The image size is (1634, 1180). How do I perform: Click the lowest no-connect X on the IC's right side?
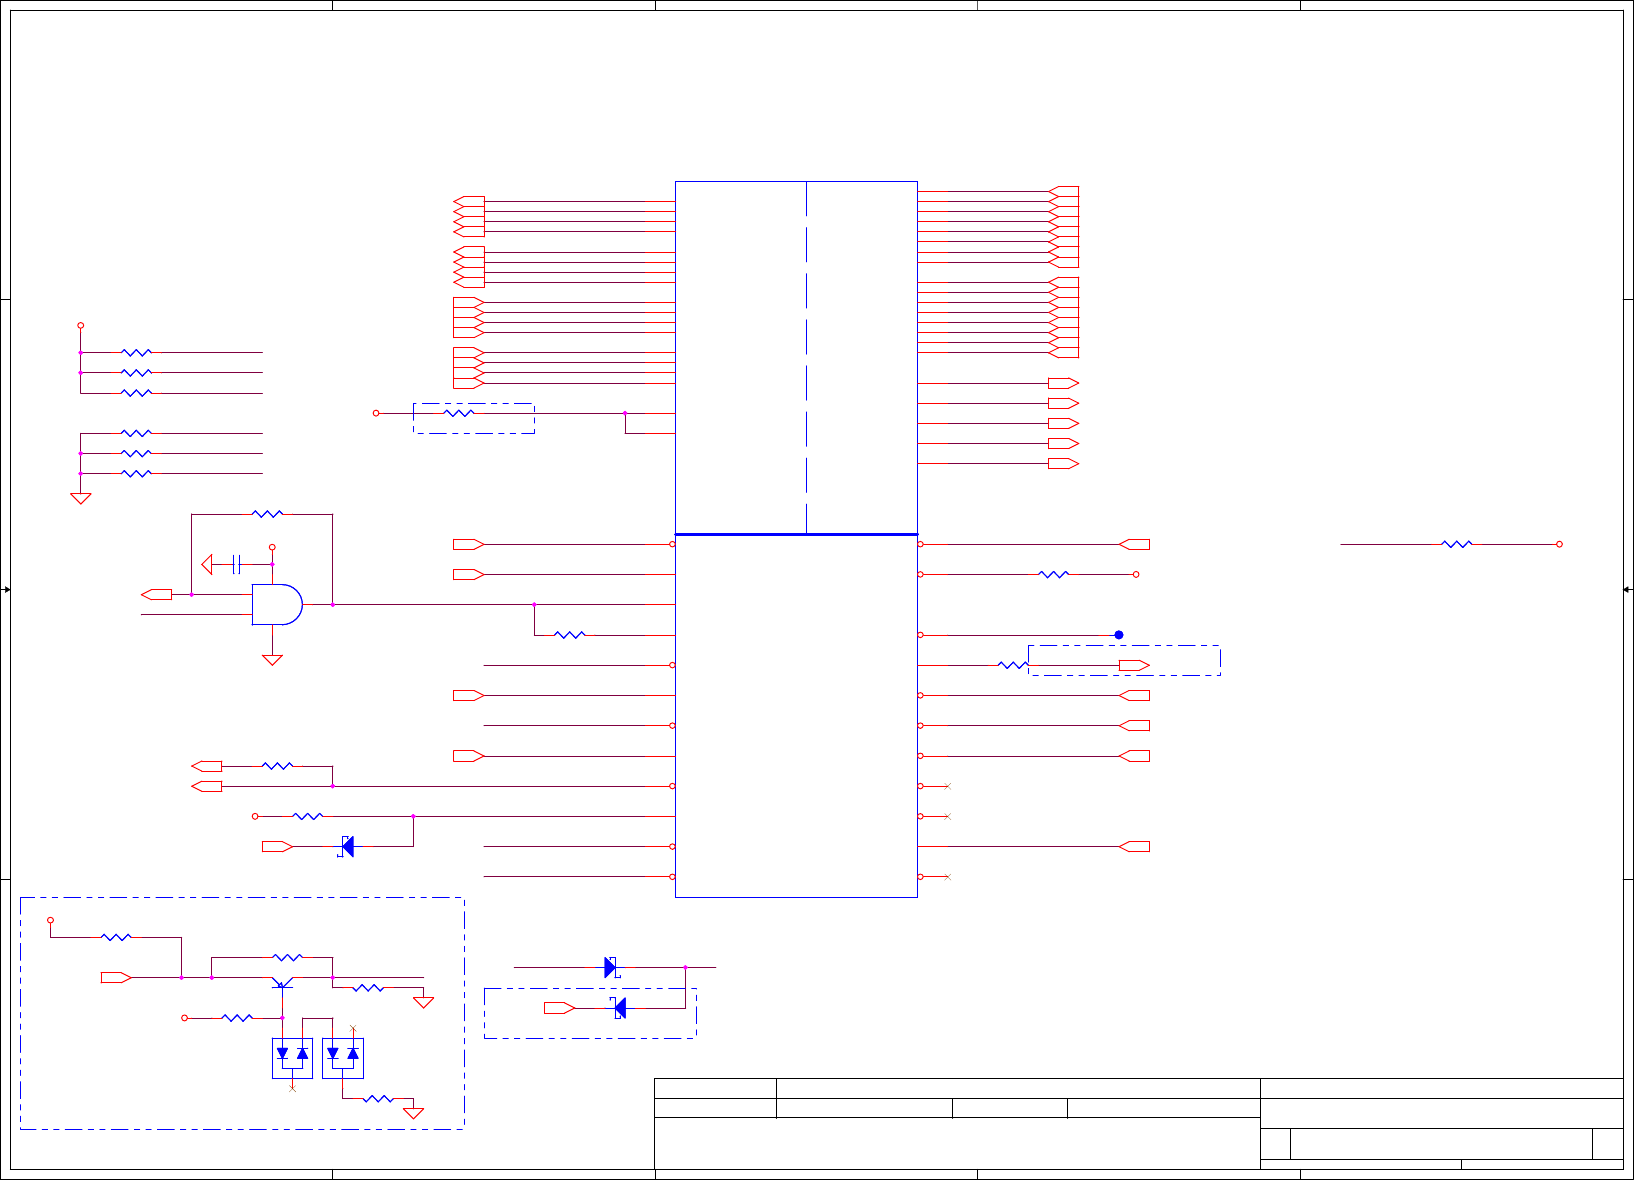[947, 877]
